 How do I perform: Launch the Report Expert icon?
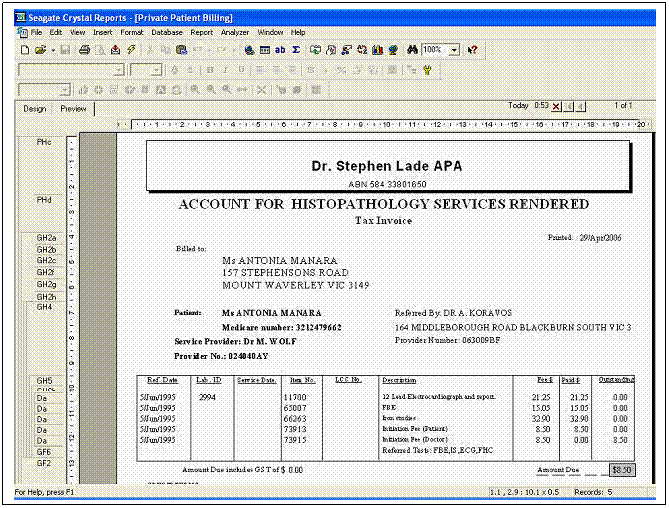coord(315,50)
